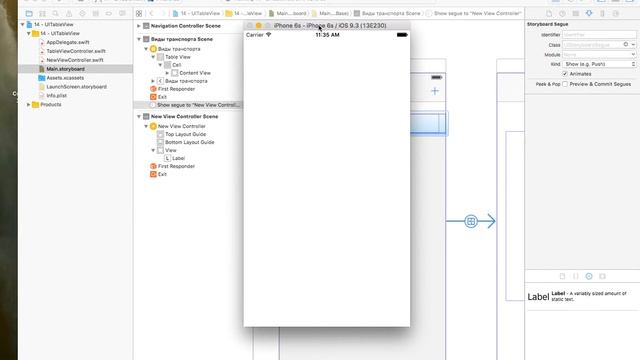640x360 pixels.
Task: Select the Label item in outline
Action: (178, 158)
